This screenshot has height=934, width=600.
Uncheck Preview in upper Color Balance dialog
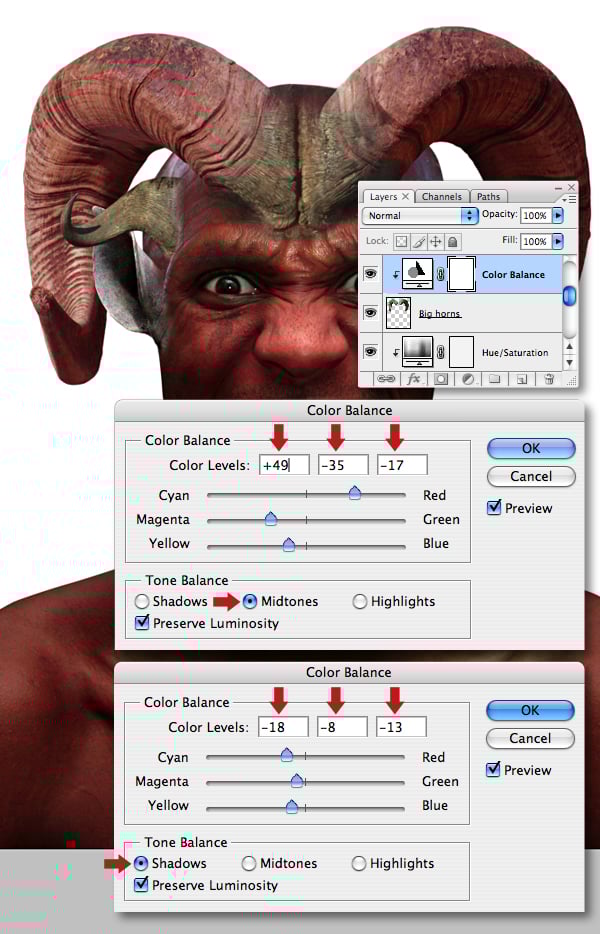(x=494, y=508)
